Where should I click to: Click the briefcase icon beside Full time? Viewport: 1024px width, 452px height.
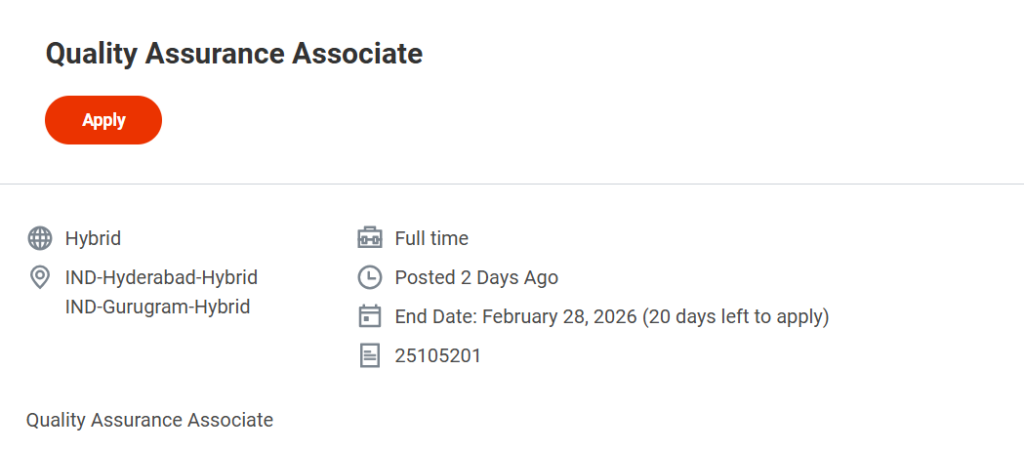tap(370, 239)
